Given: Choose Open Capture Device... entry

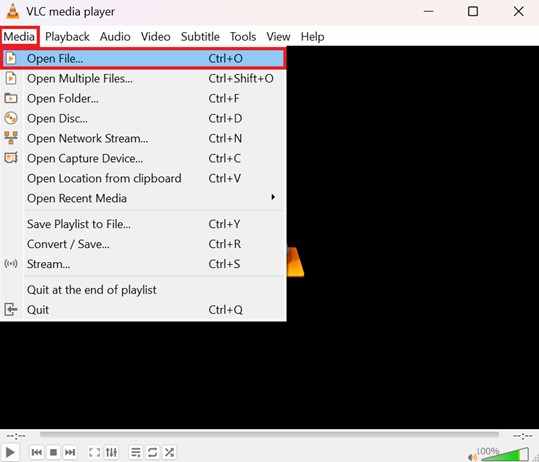Looking at the screenshot, I should (x=143, y=158).
